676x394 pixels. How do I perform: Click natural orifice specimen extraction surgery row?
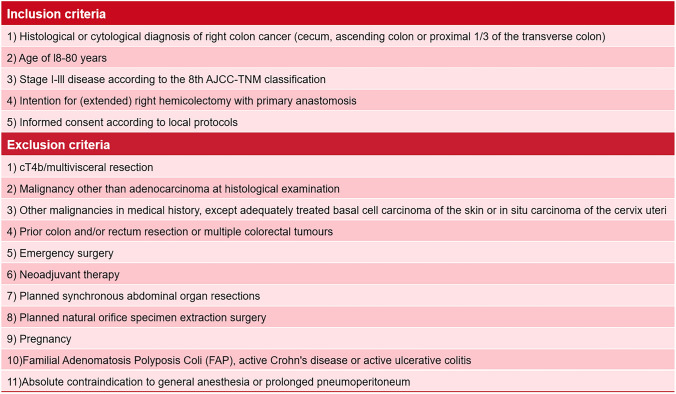pyautogui.click(x=338, y=317)
